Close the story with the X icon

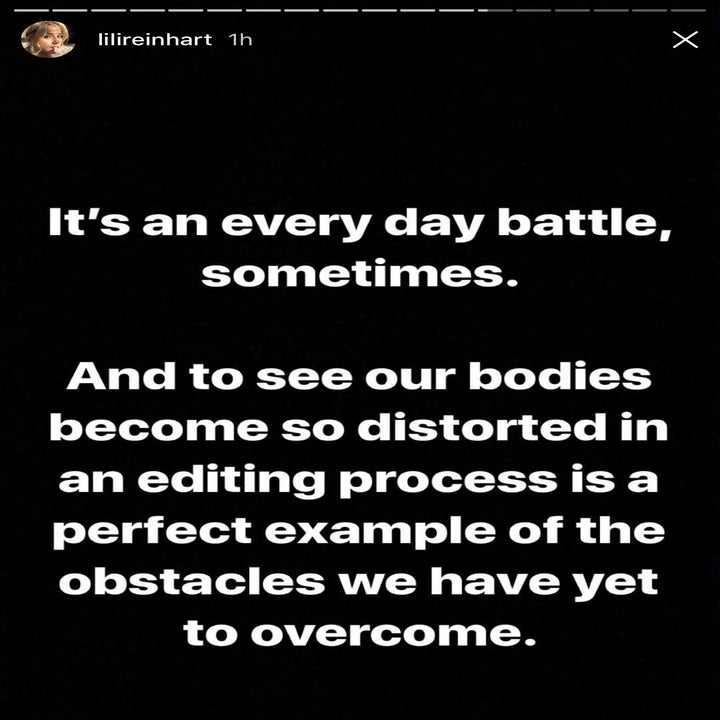(x=685, y=39)
